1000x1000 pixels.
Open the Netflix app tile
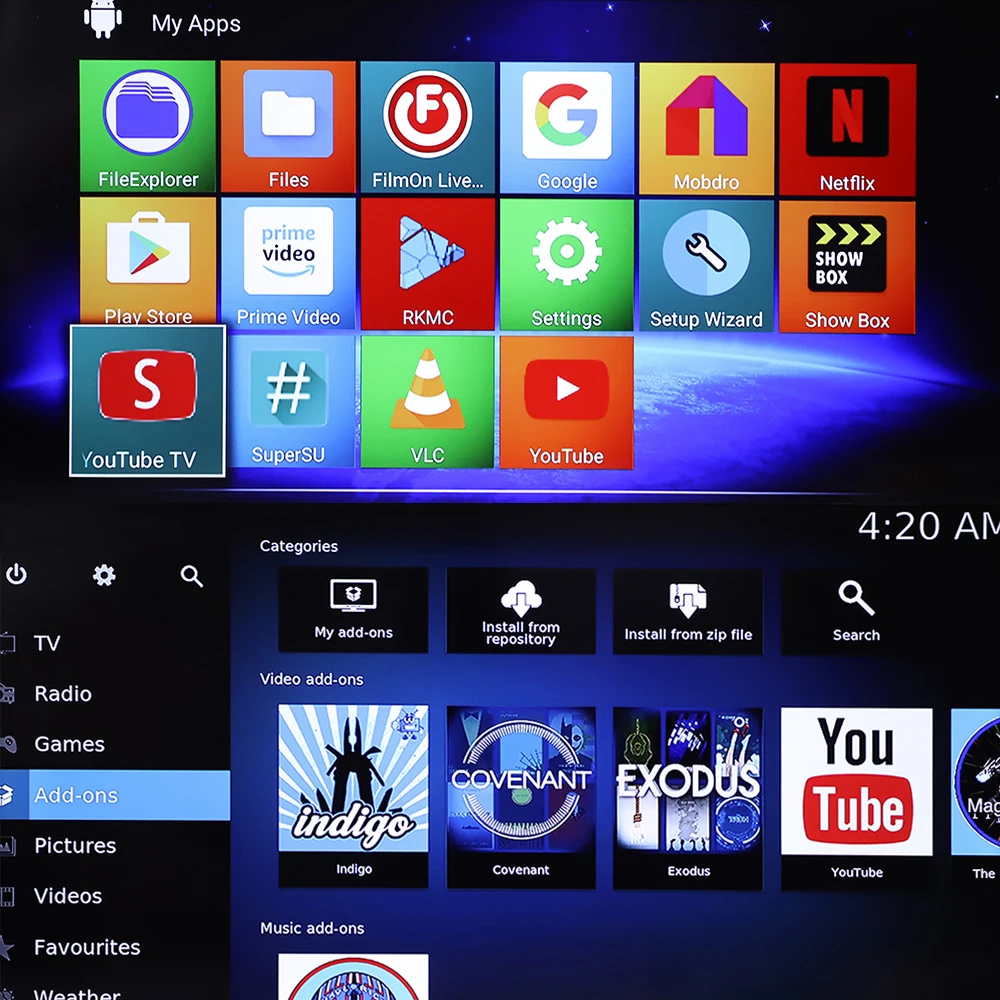tap(848, 129)
